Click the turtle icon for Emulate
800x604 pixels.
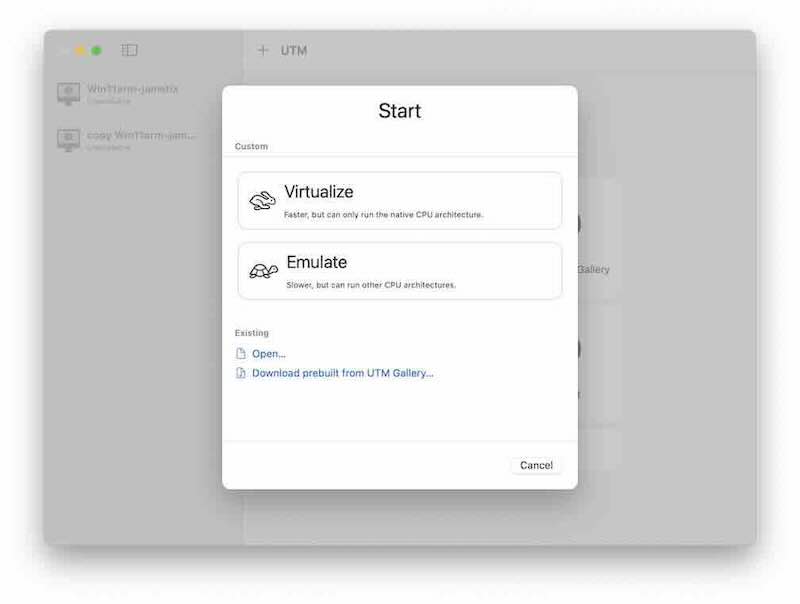point(263,271)
